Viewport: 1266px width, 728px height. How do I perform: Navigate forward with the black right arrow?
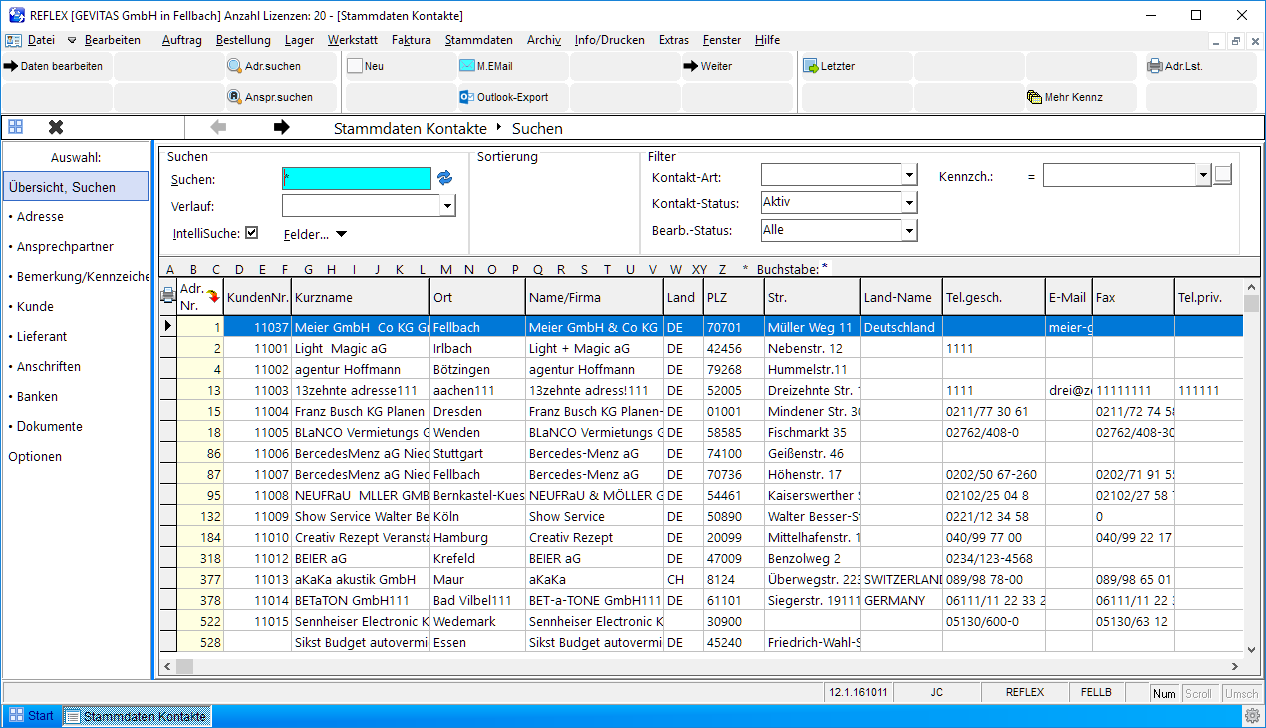pos(281,127)
